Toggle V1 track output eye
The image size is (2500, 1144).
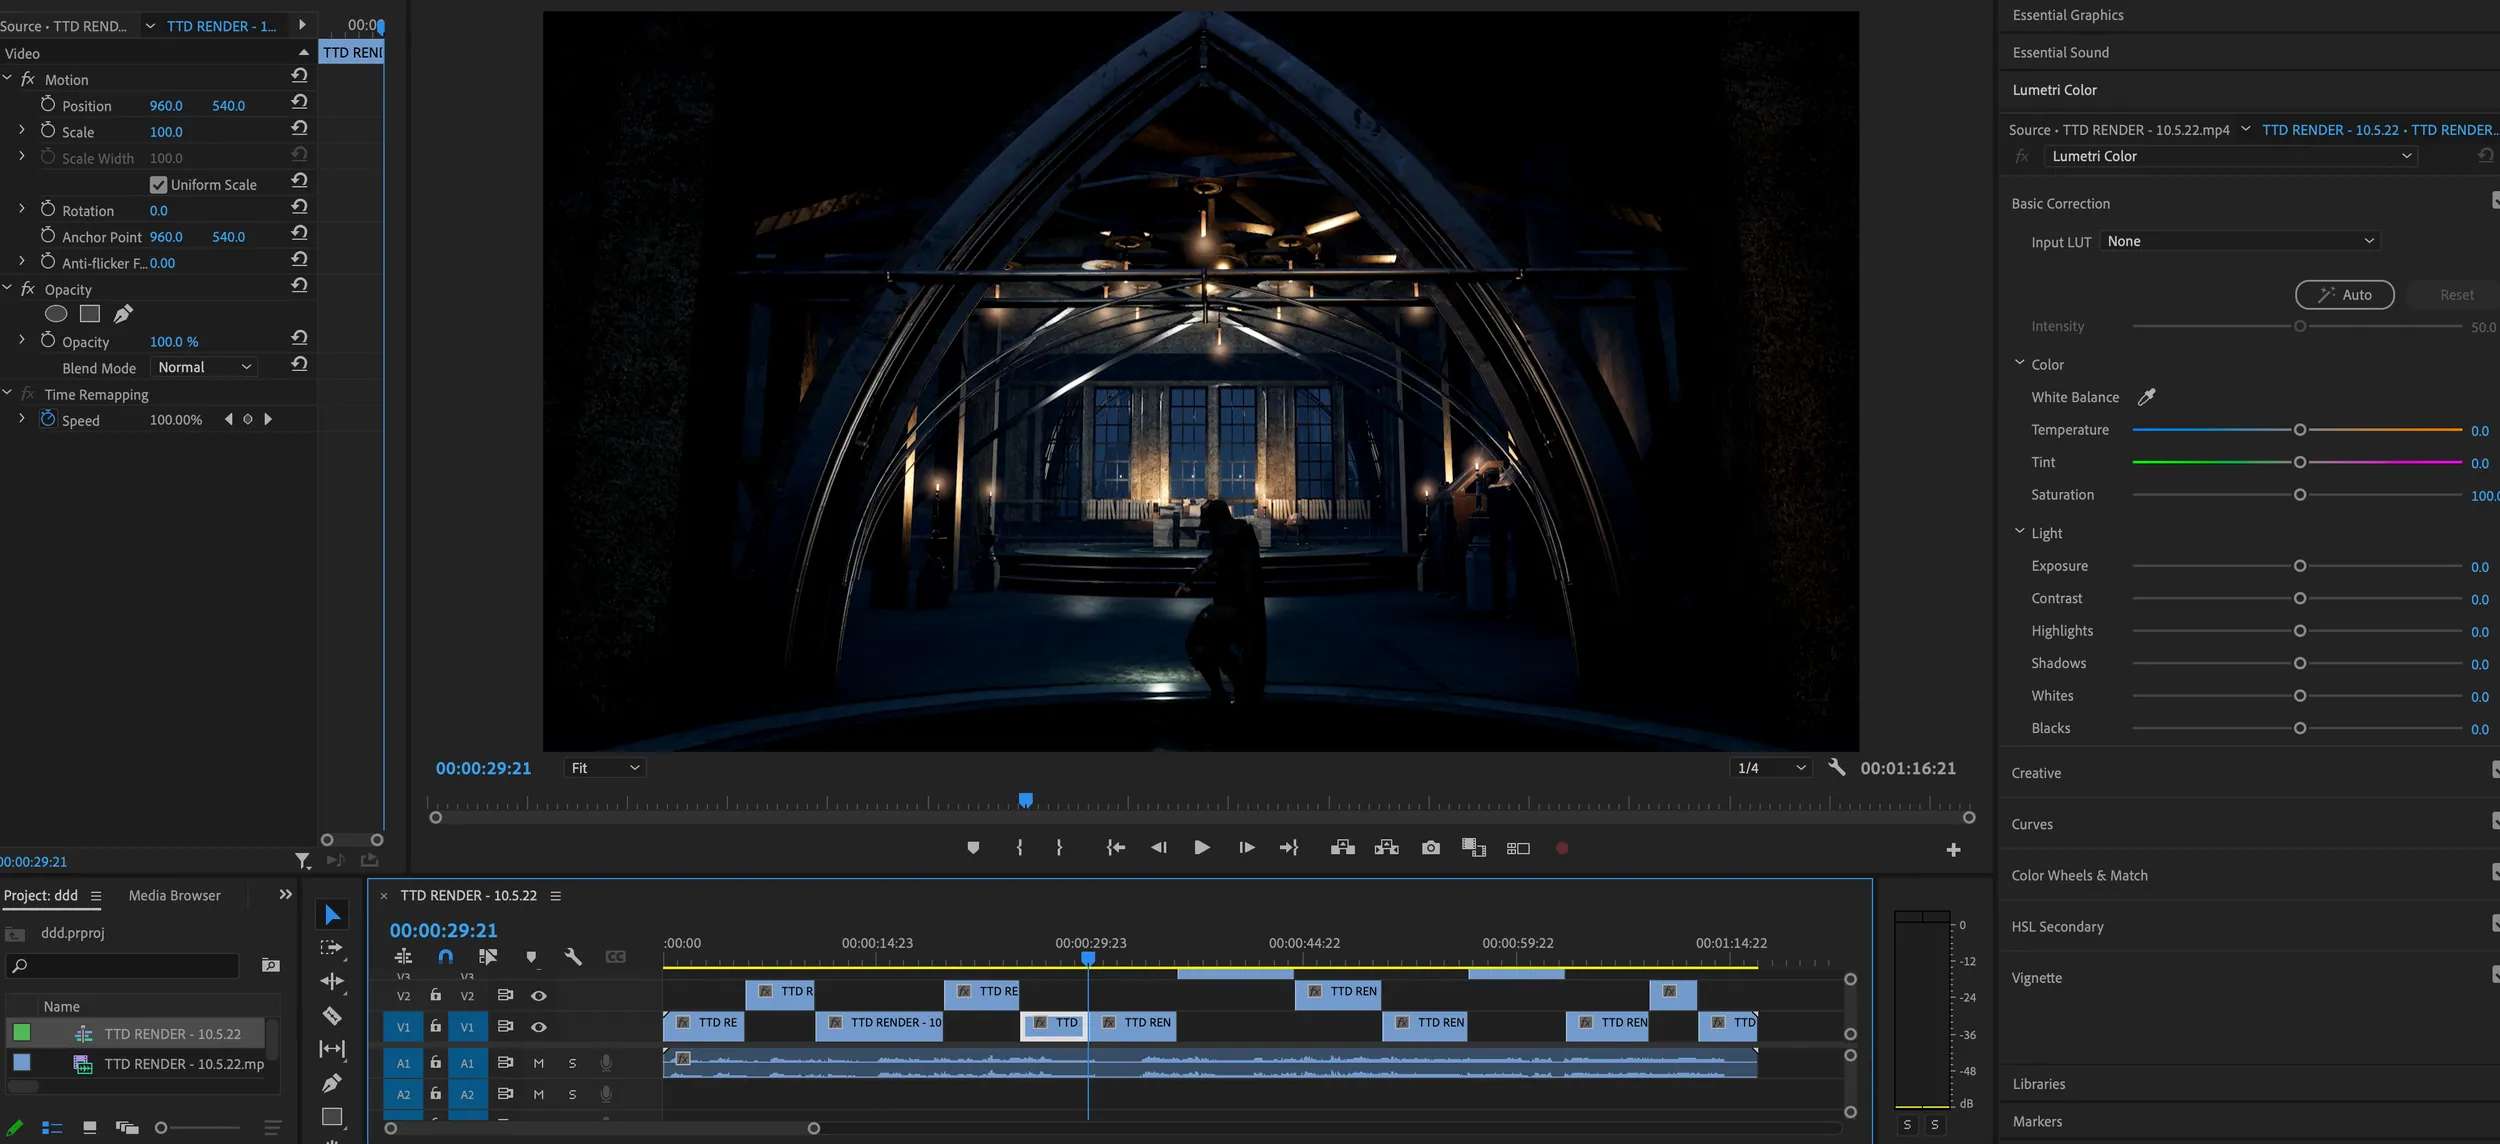(x=538, y=1027)
